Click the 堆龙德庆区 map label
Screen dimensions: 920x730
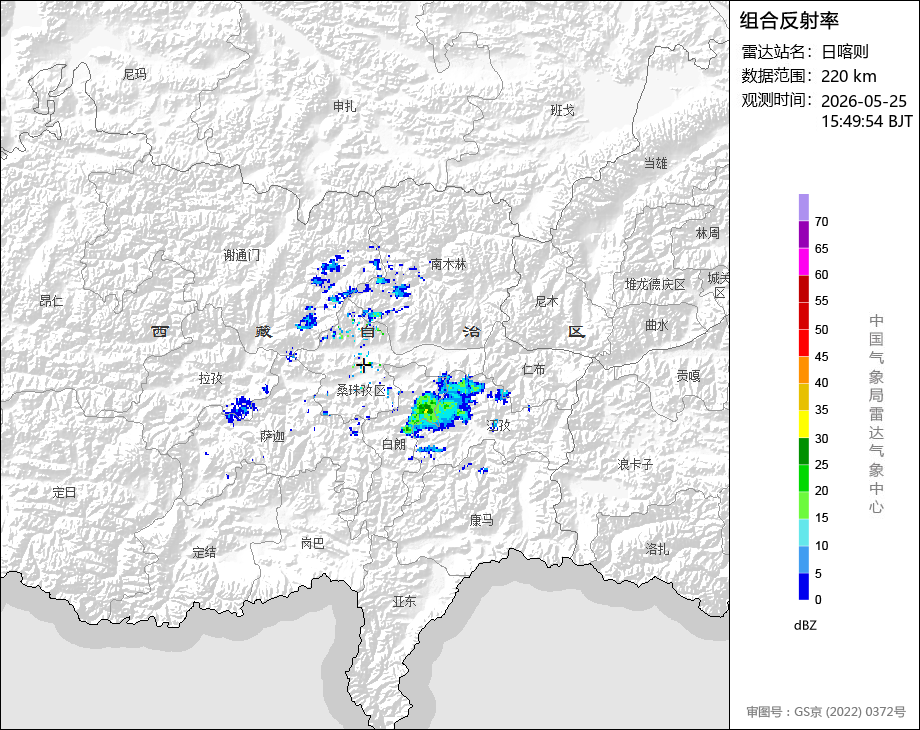tap(655, 285)
